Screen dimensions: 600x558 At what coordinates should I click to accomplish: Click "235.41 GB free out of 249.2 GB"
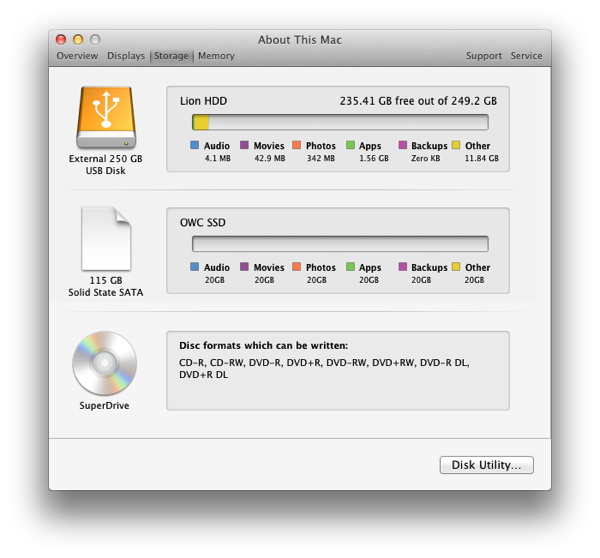(418, 101)
